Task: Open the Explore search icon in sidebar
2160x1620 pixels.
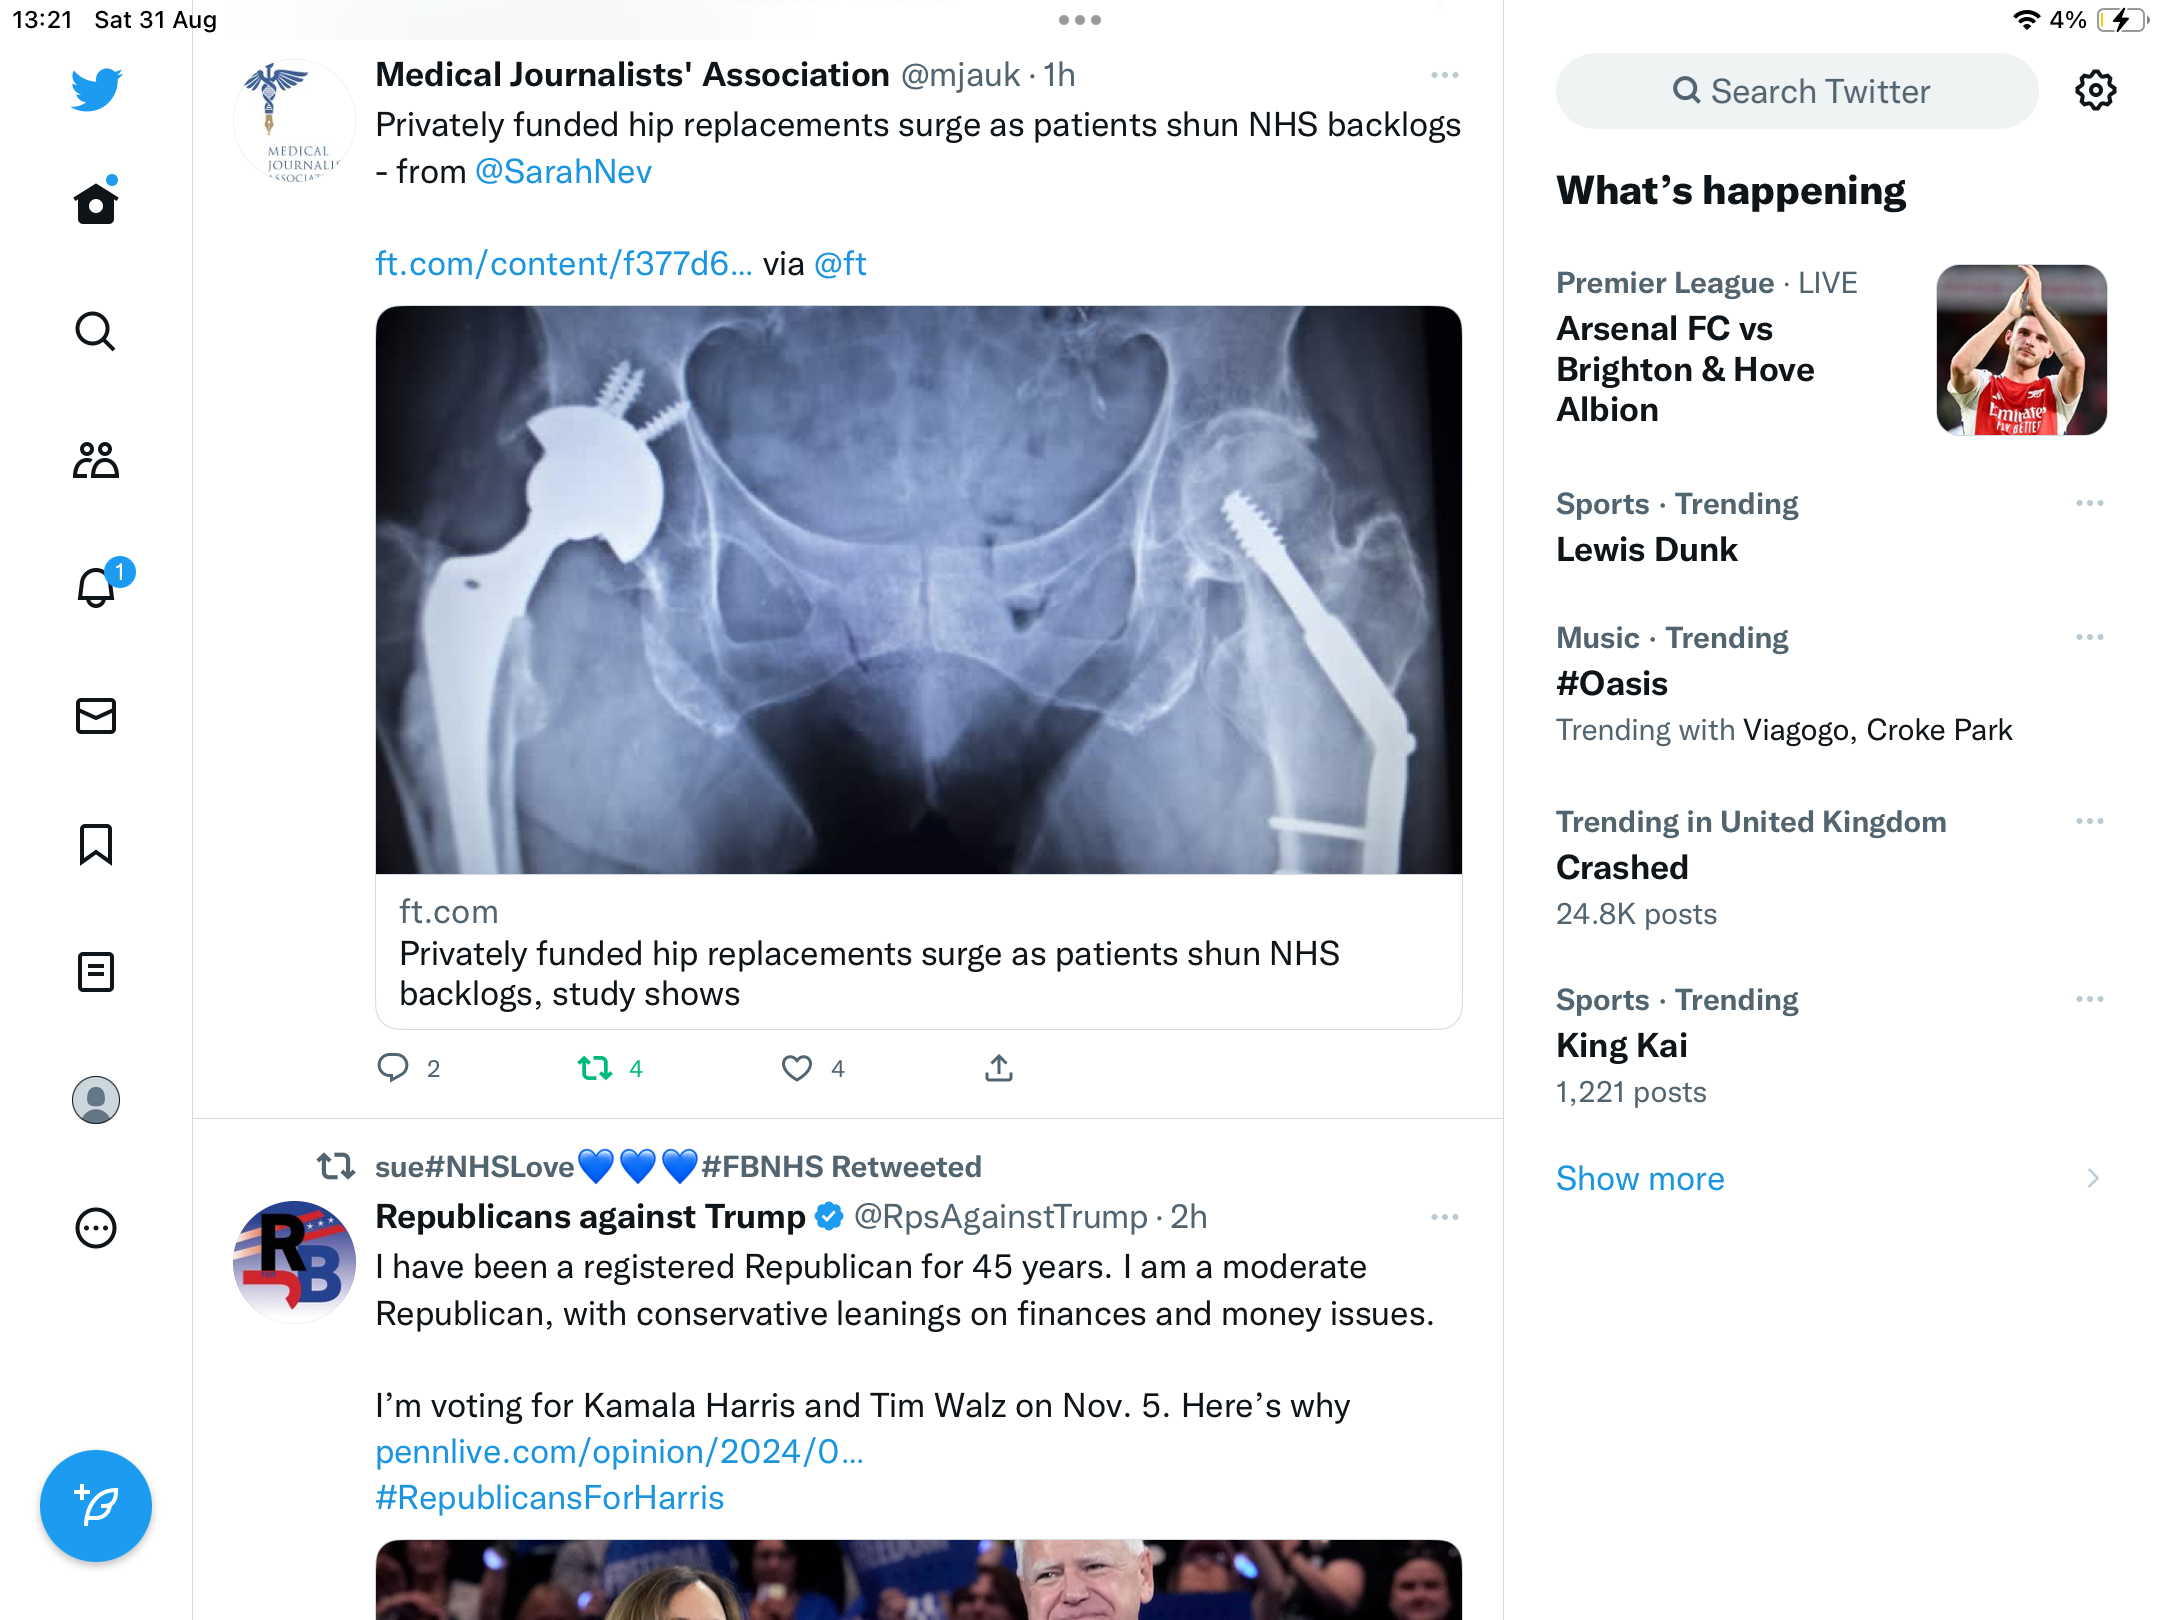Action: point(96,331)
